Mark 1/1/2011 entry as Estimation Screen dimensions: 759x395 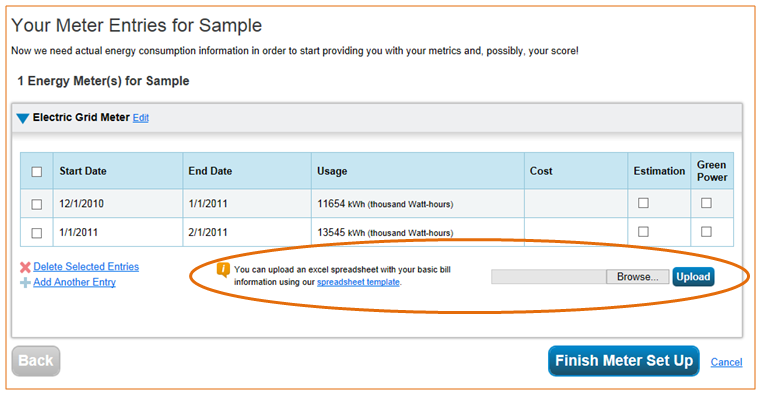tap(643, 232)
